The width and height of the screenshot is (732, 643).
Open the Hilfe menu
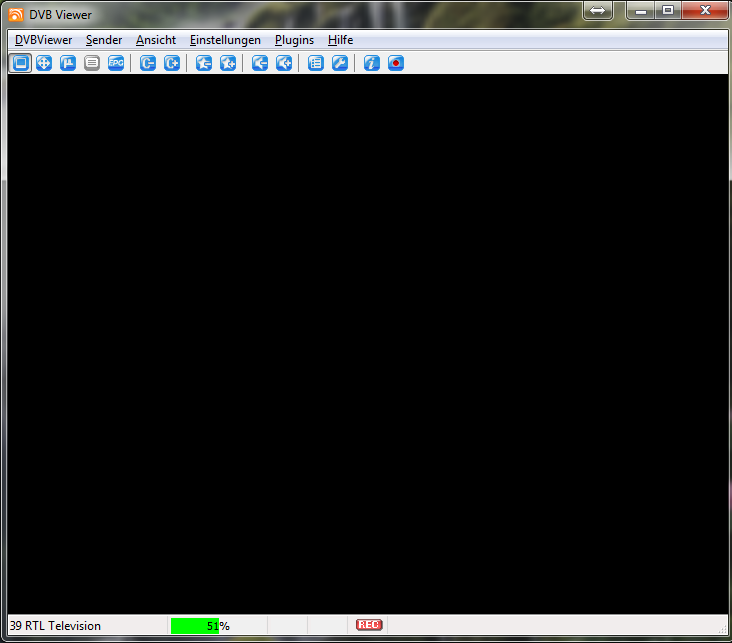(340, 40)
